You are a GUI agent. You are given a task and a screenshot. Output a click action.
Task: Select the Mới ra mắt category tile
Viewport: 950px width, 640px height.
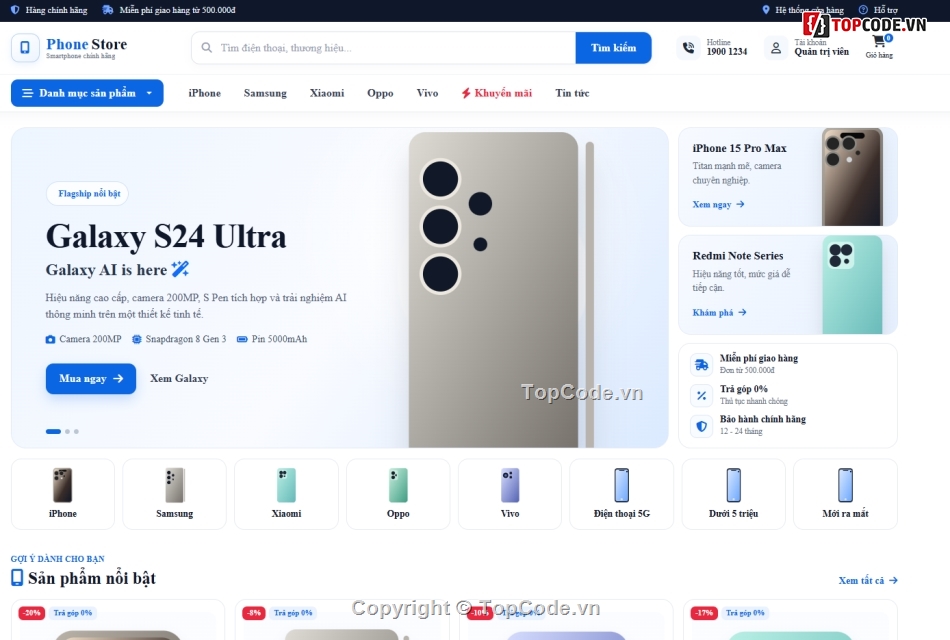(x=845, y=494)
